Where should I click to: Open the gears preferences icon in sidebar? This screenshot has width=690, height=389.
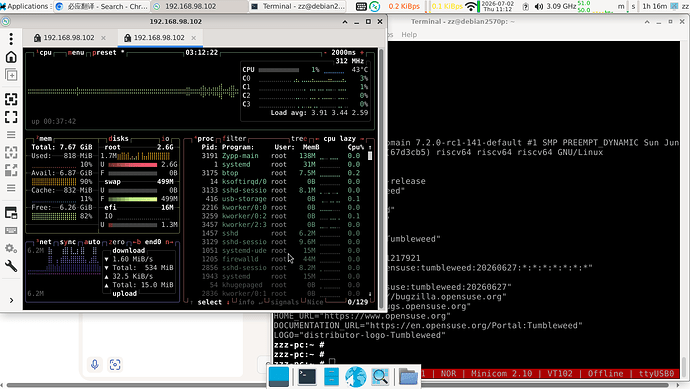click(x=11, y=249)
